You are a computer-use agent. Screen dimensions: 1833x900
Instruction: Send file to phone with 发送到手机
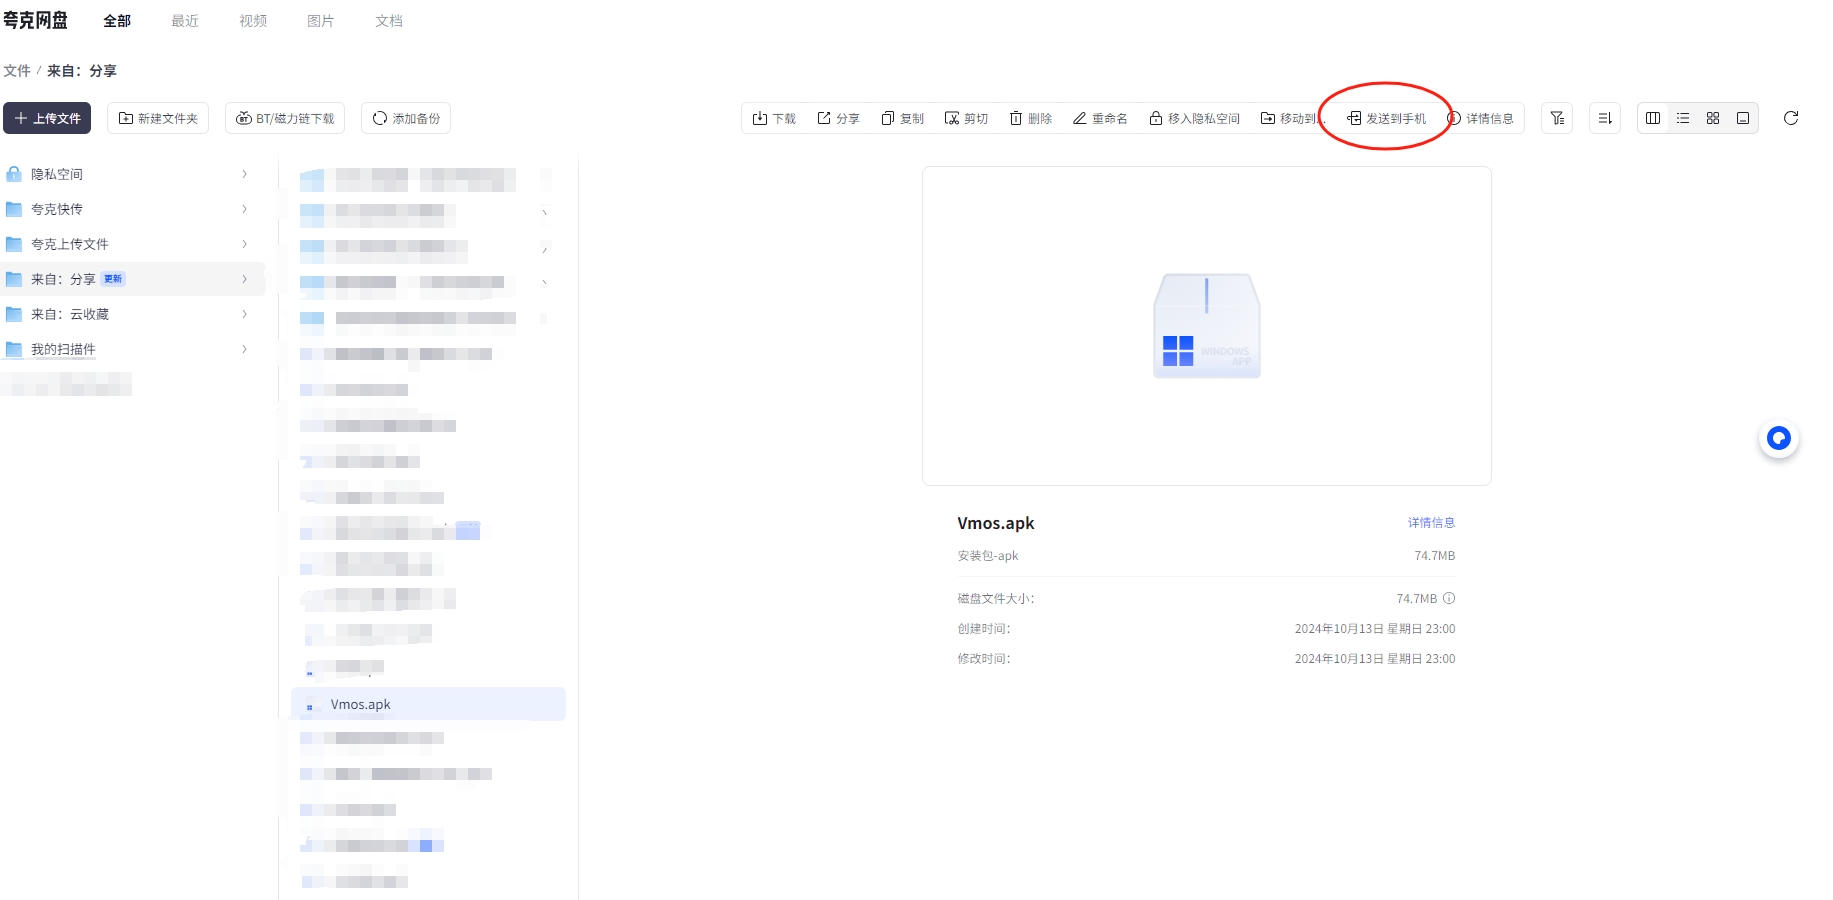(1386, 118)
